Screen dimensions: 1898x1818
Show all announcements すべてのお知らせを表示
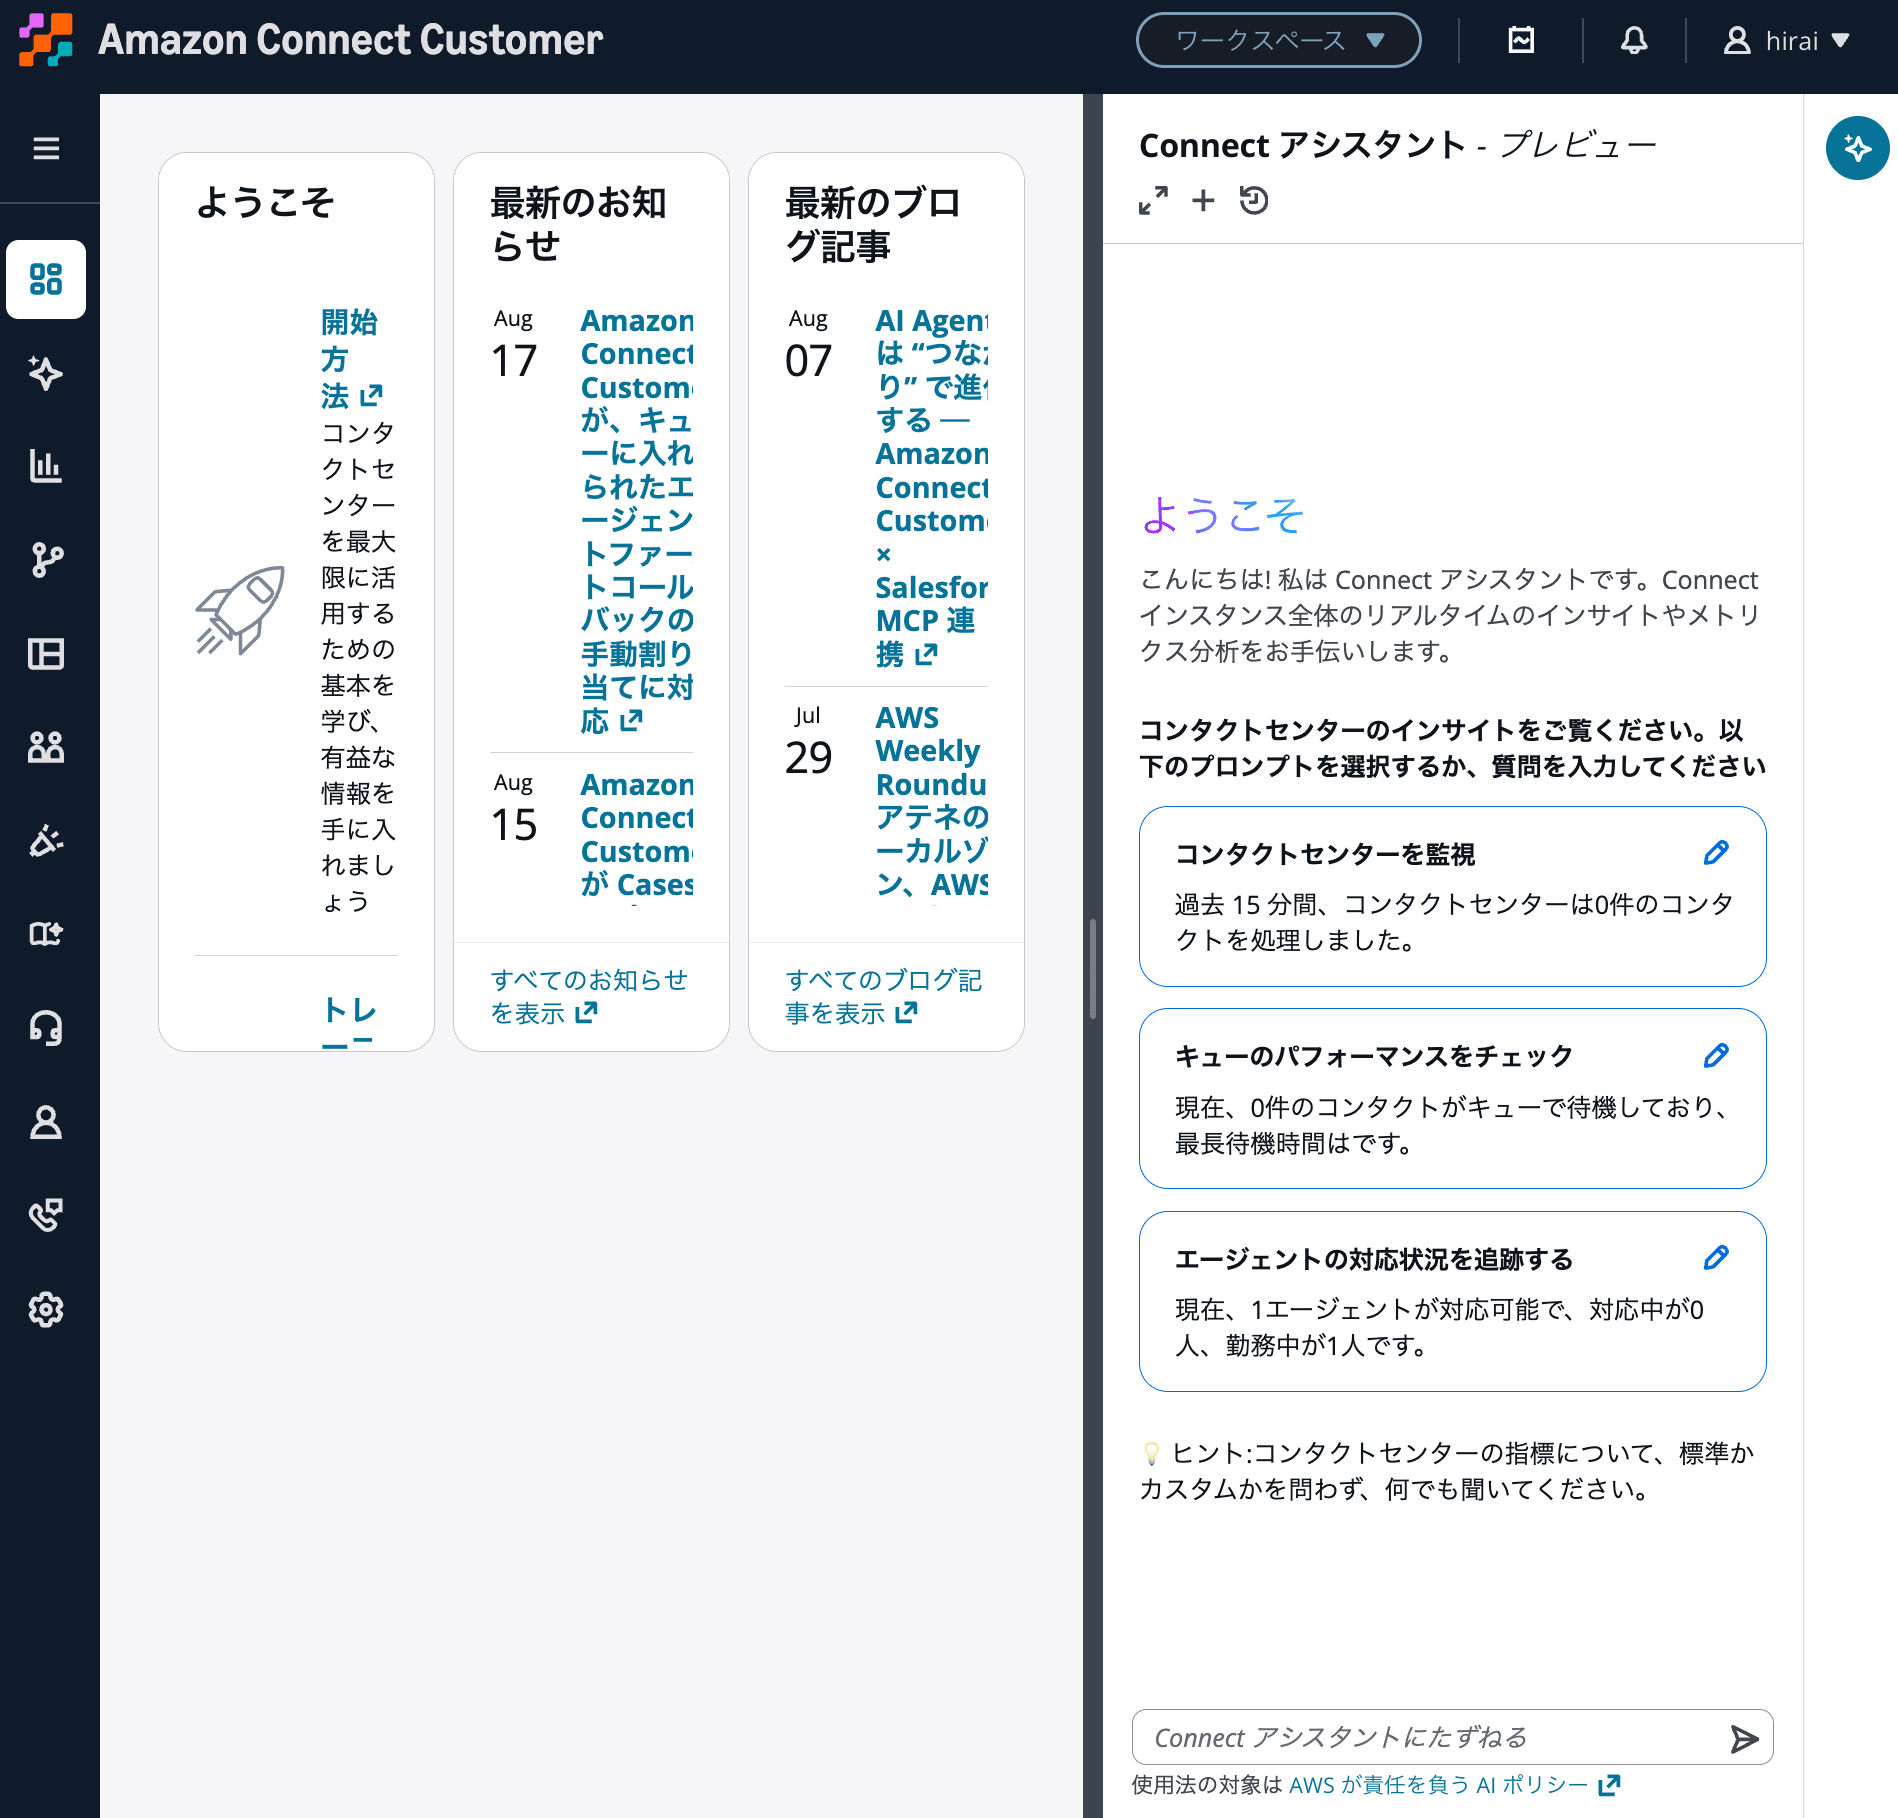pyautogui.click(x=589, y=996)
